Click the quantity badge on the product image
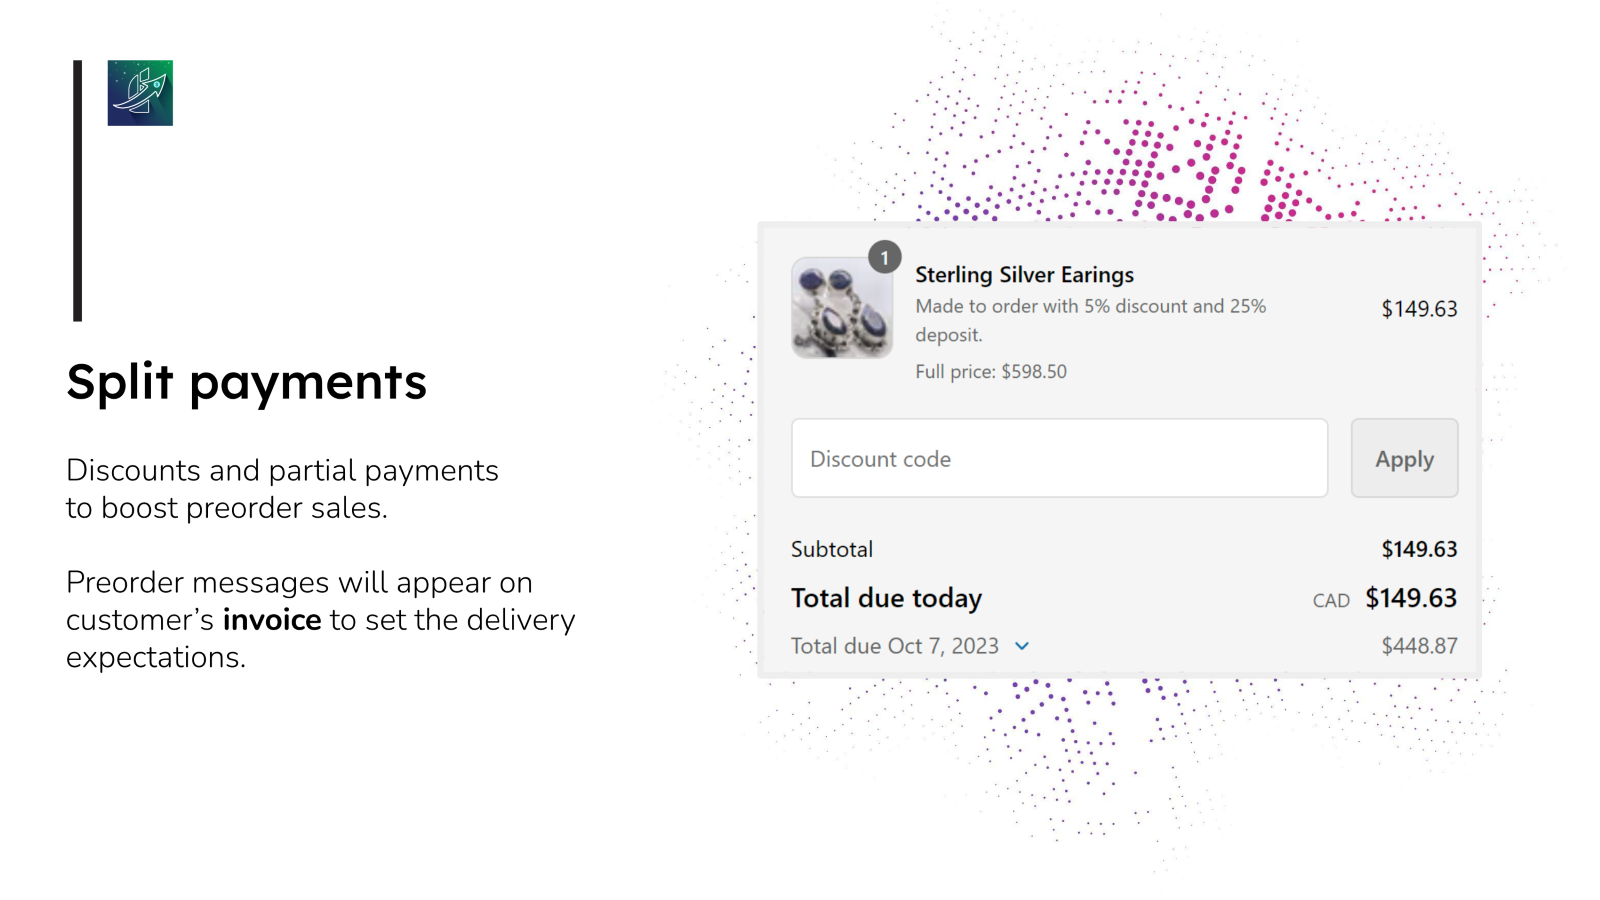 884,257
